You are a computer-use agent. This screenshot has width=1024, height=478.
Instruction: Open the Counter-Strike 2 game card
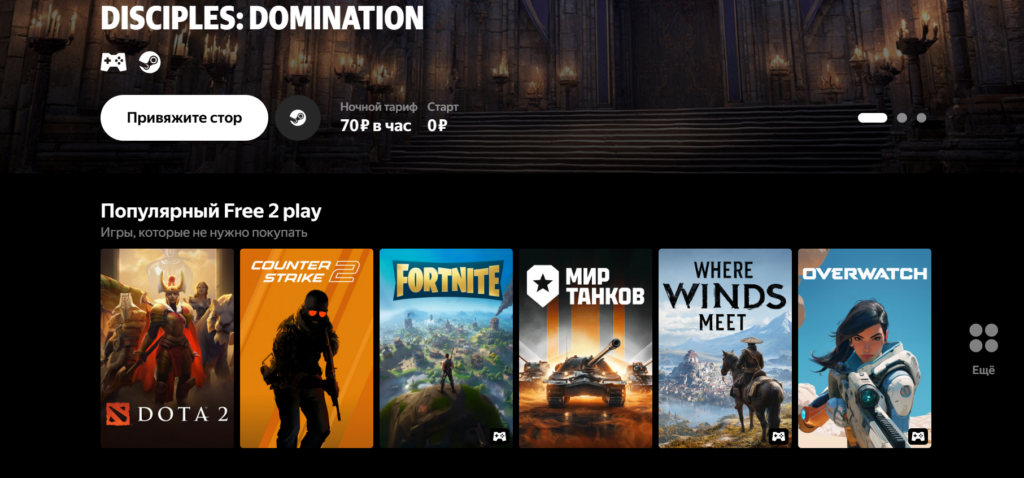point(306,348)
